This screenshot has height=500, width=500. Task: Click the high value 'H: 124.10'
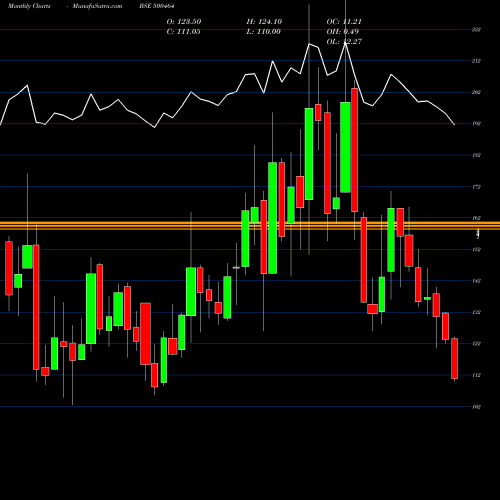click(x=264, y=22)
